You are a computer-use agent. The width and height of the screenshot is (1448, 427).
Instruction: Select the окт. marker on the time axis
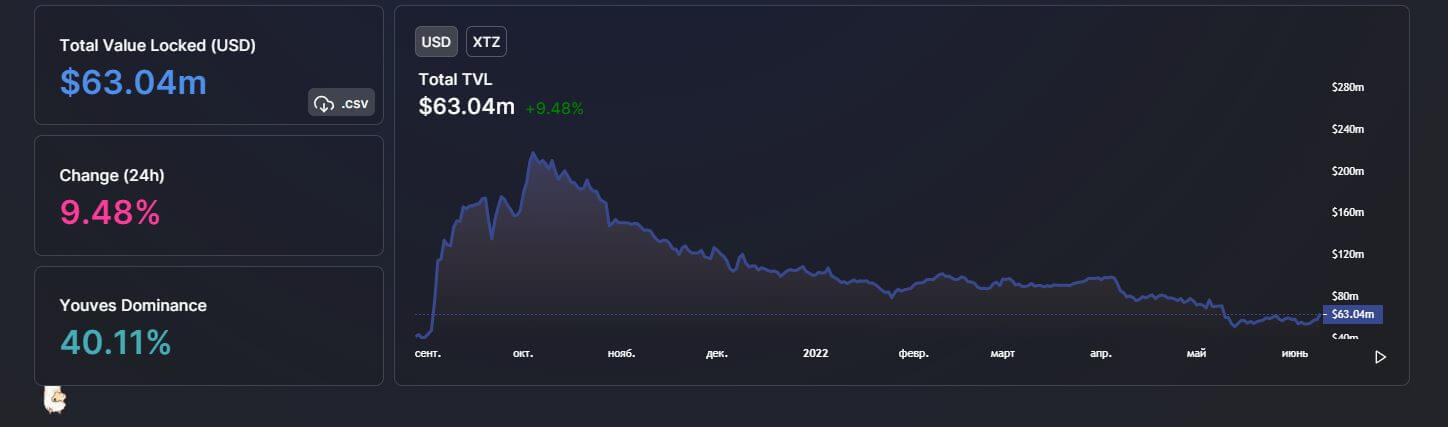523,353
